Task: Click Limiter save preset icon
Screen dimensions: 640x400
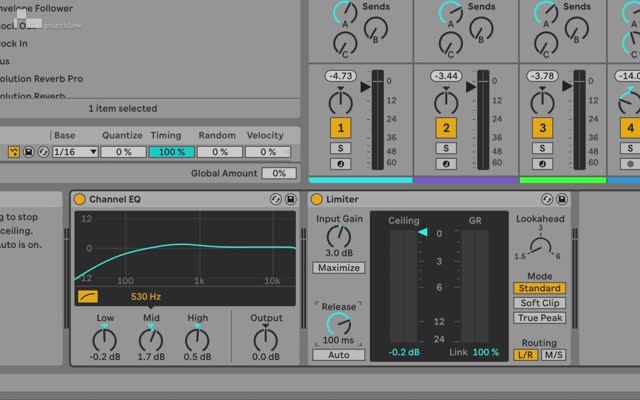Action: pyautogui.click(x=562, y=199)
